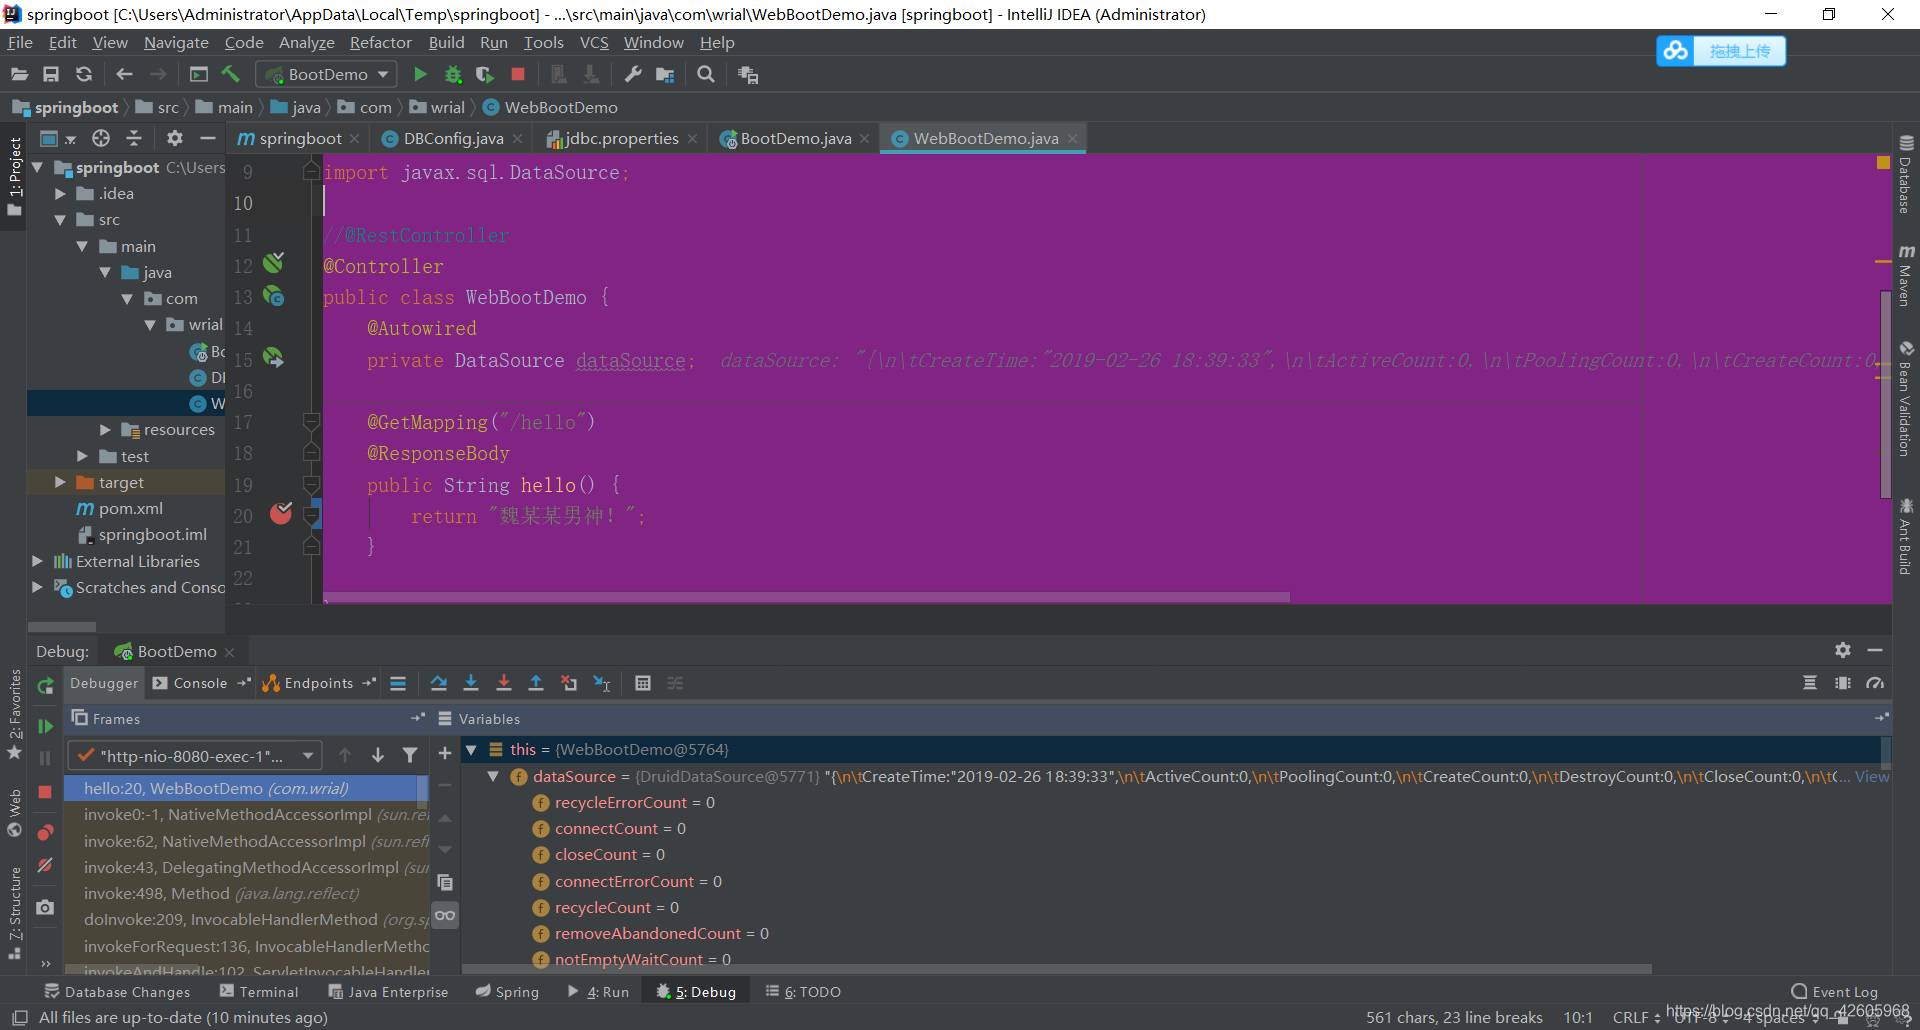Image resolution: width=1920 pixels, height=1030 pixels.
Task: Click Step Out in debugger toolbar
Action: [536, 683]
